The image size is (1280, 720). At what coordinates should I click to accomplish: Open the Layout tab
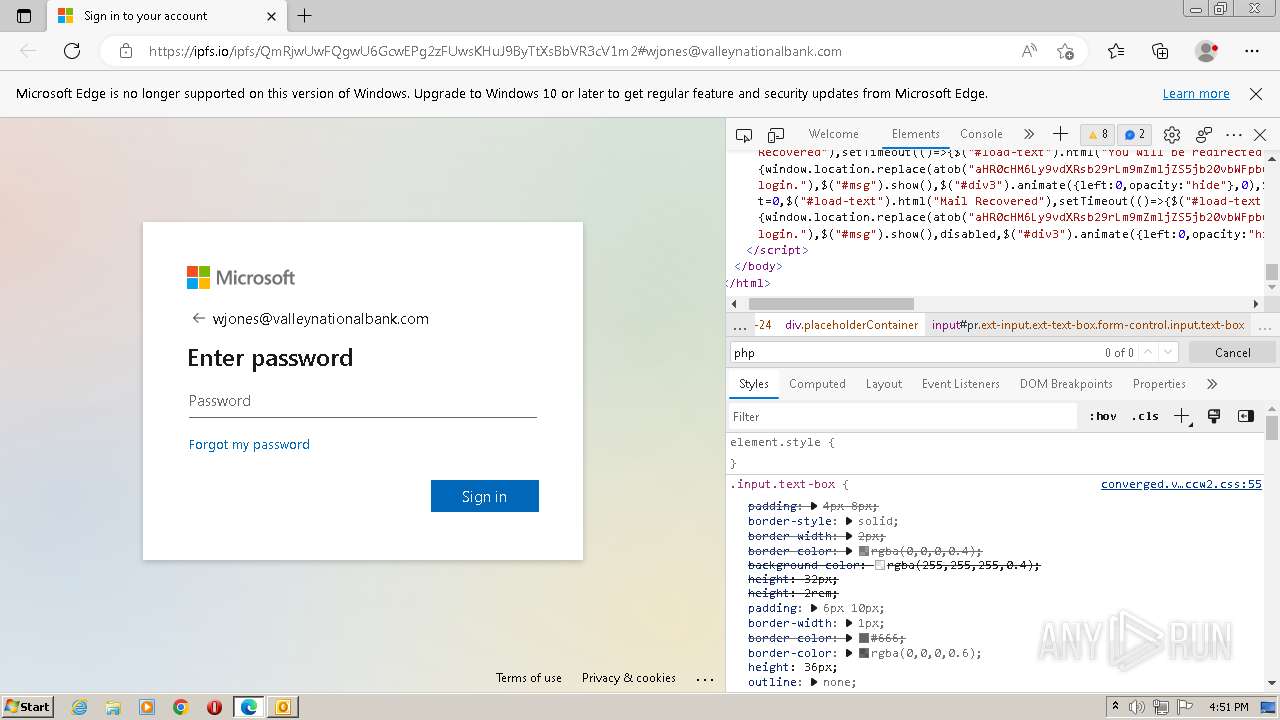(883, 384)
